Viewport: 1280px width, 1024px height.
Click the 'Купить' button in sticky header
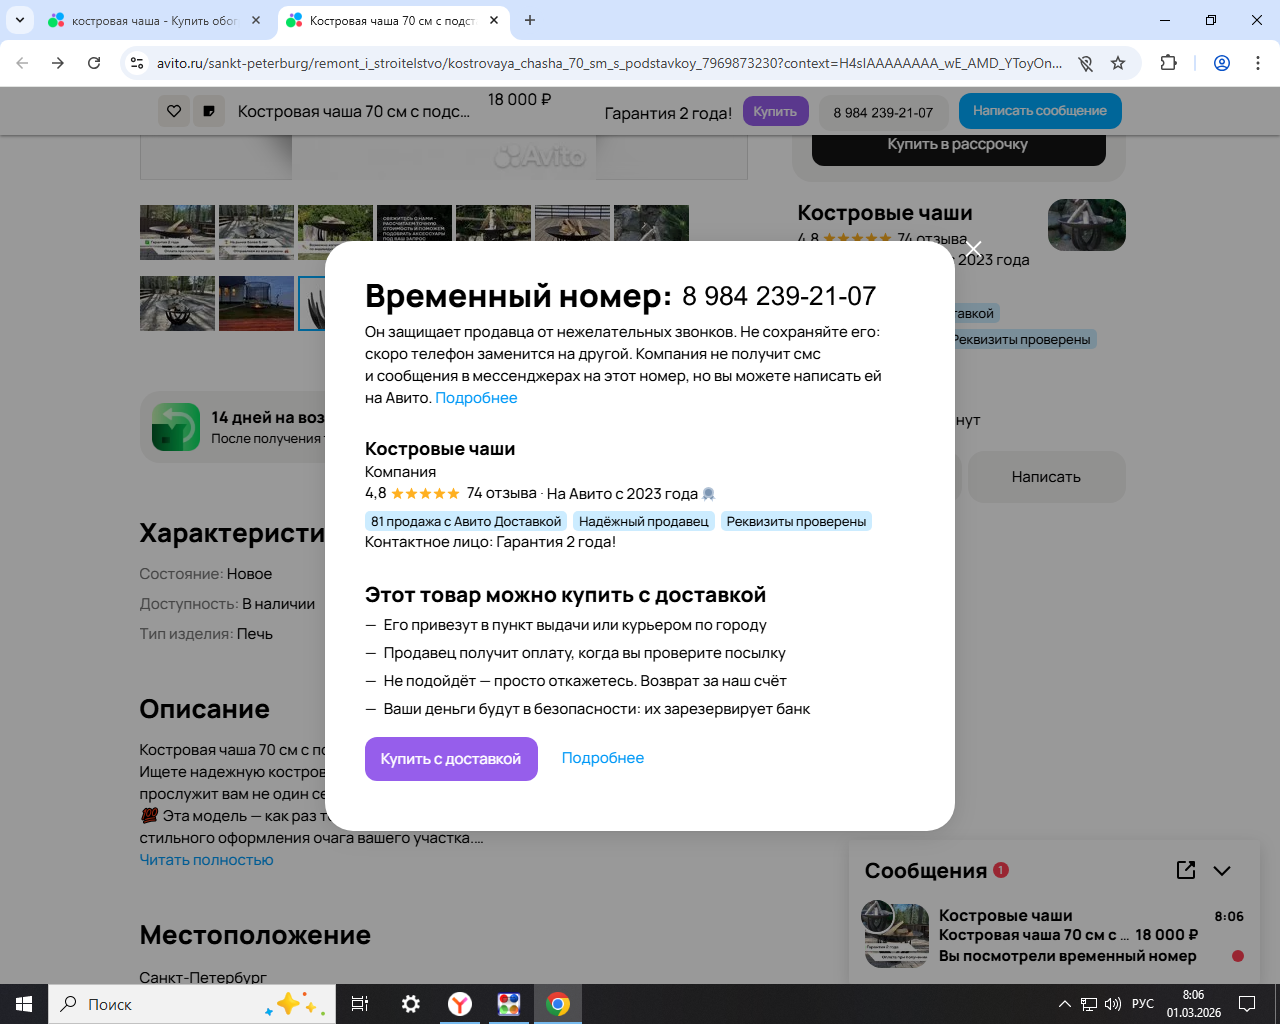[775, 111]
